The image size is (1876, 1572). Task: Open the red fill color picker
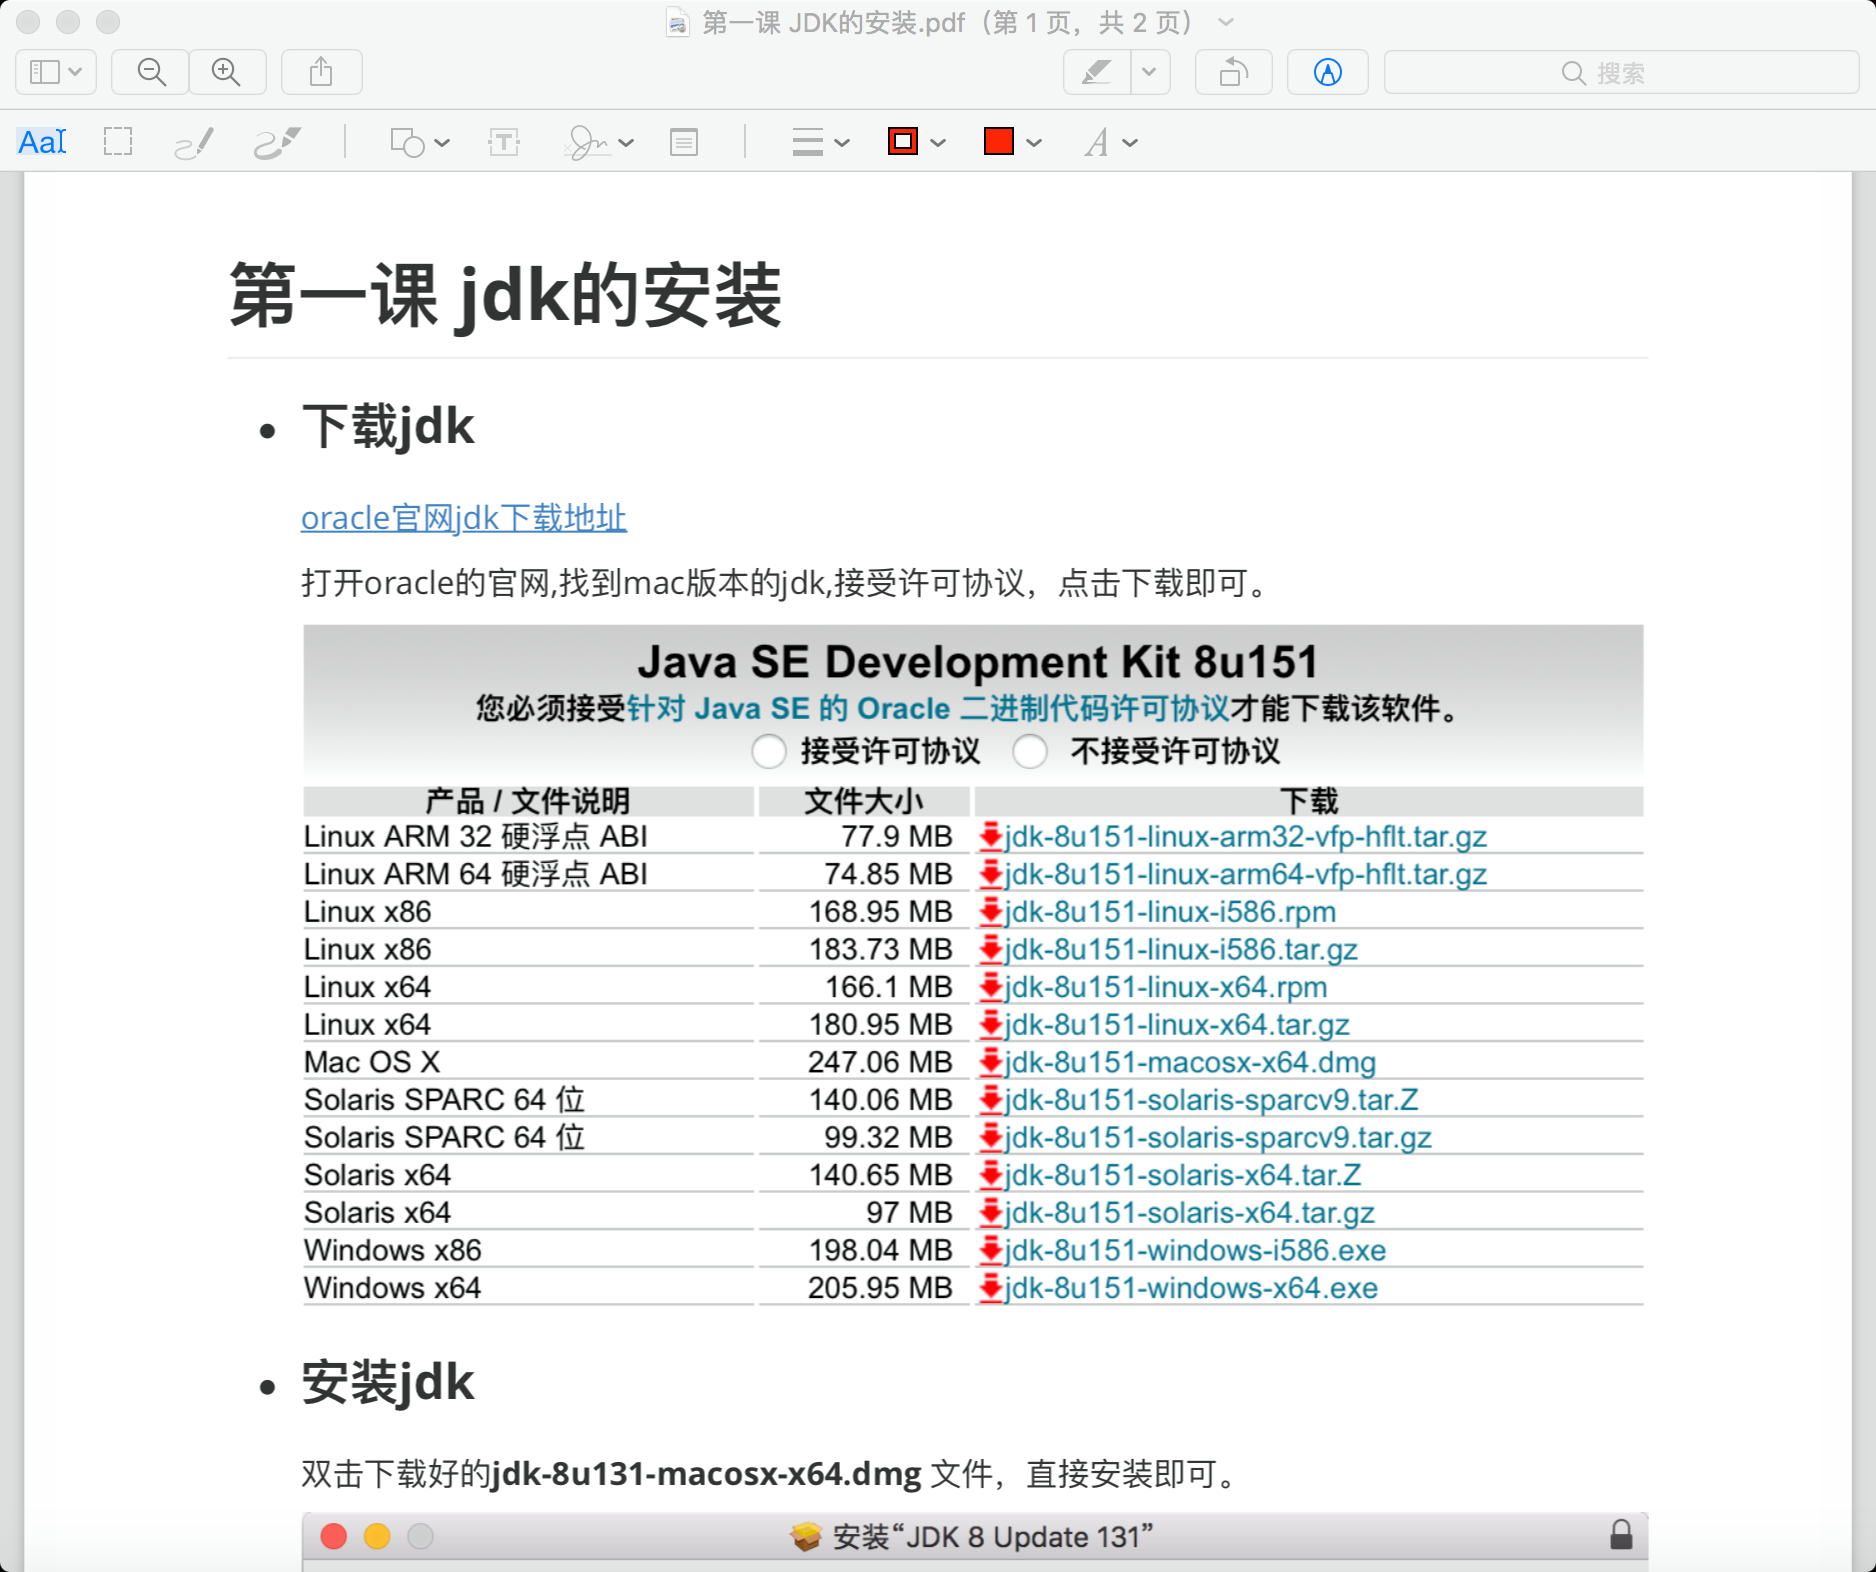click(x=1012, y=142)
